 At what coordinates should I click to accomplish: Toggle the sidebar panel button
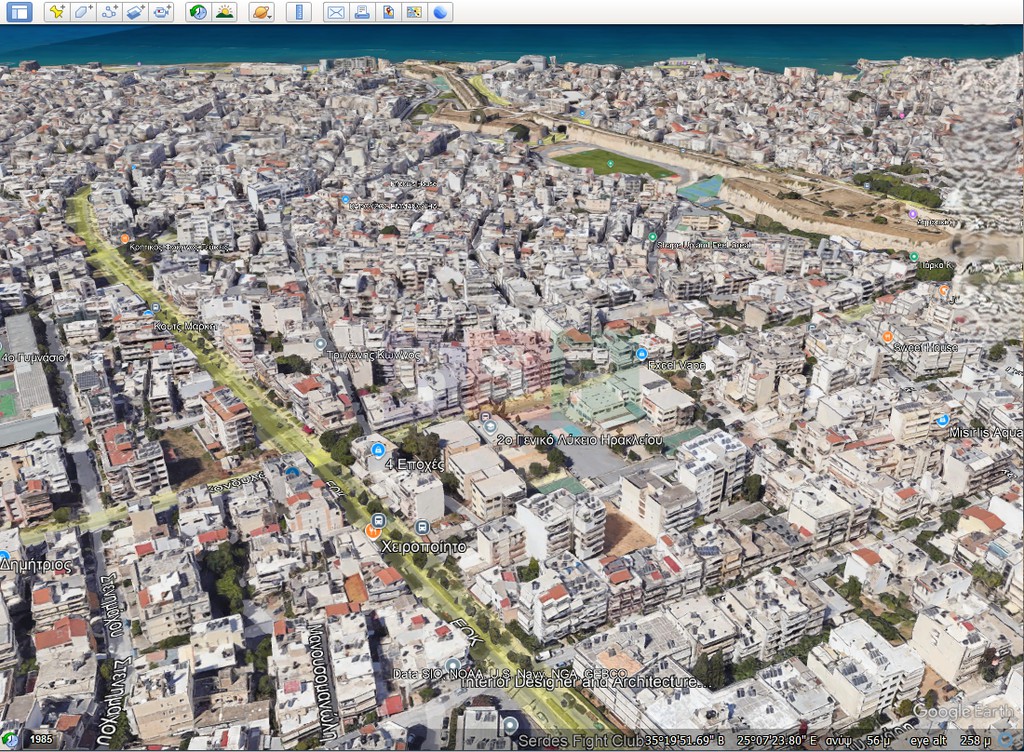click(19, 12)
